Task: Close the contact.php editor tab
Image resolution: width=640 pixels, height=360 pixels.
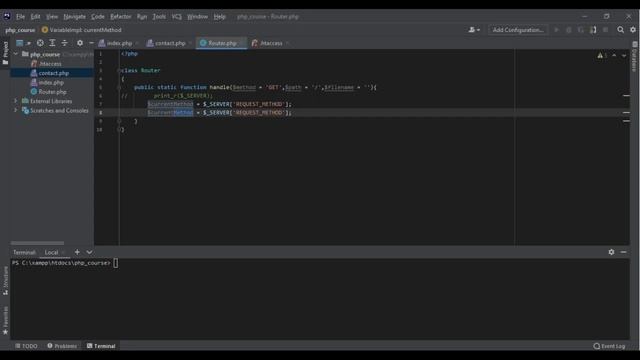Action: pos(190,43)
